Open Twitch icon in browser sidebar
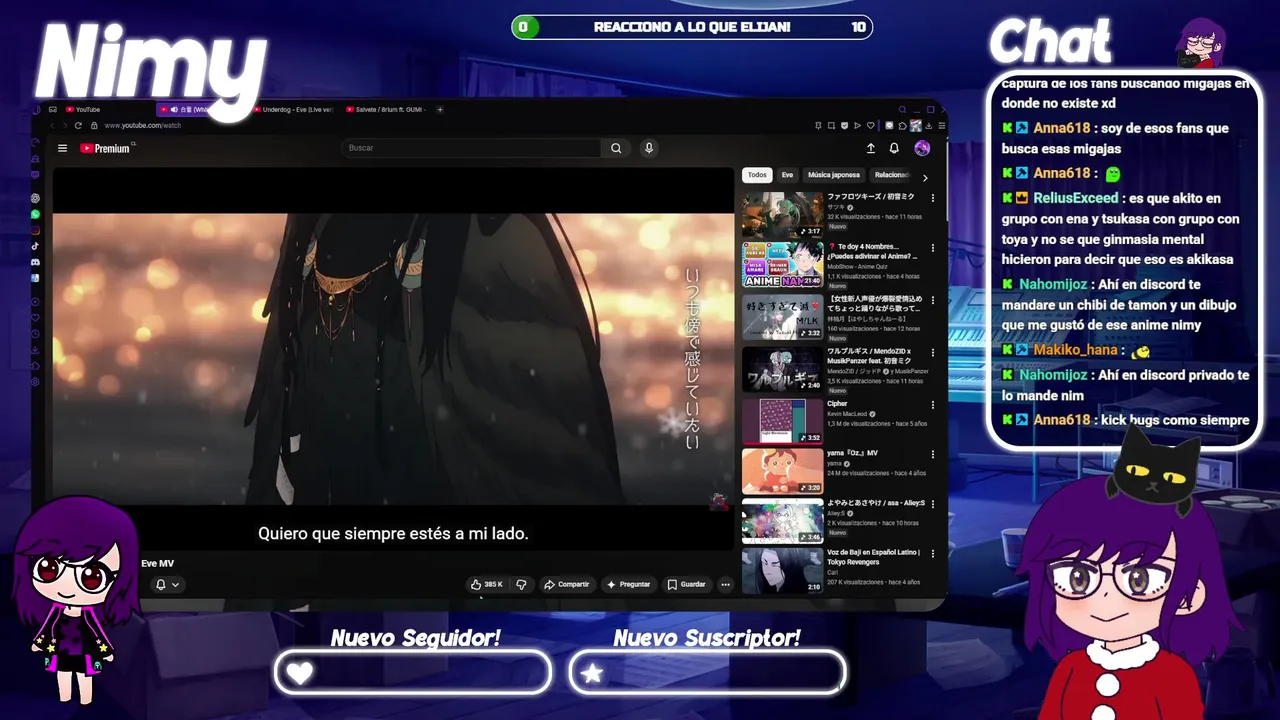 pos(35,175)
